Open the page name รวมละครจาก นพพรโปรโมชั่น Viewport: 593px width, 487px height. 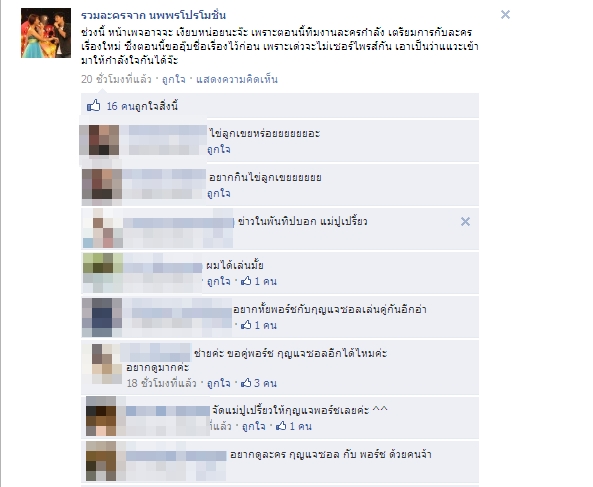click(x=153, y=16)
